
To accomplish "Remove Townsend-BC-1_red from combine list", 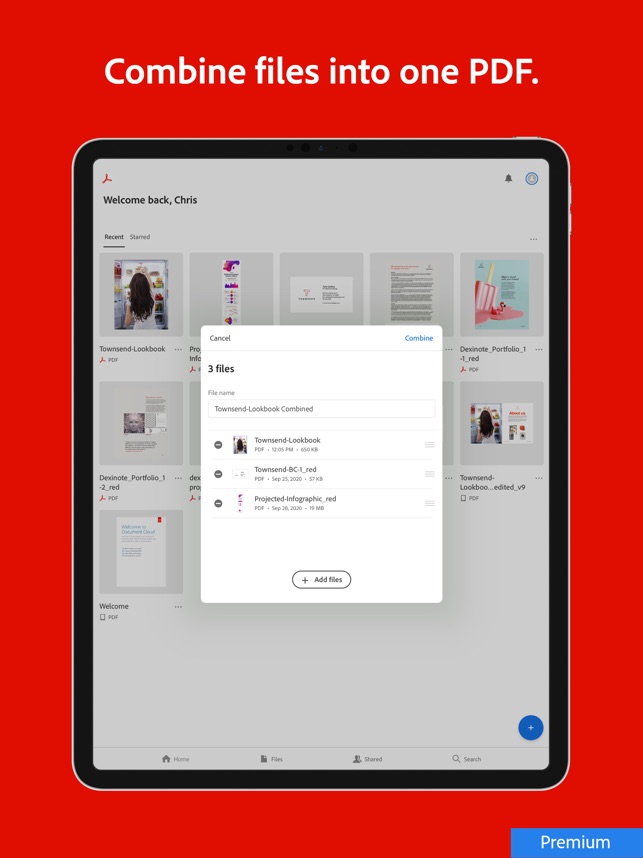I will coord(218,474).
